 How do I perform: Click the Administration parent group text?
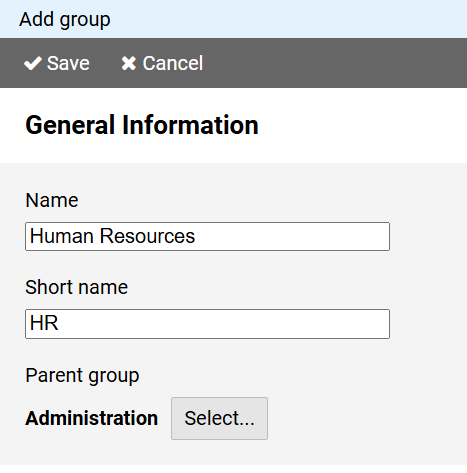[92, 418]
